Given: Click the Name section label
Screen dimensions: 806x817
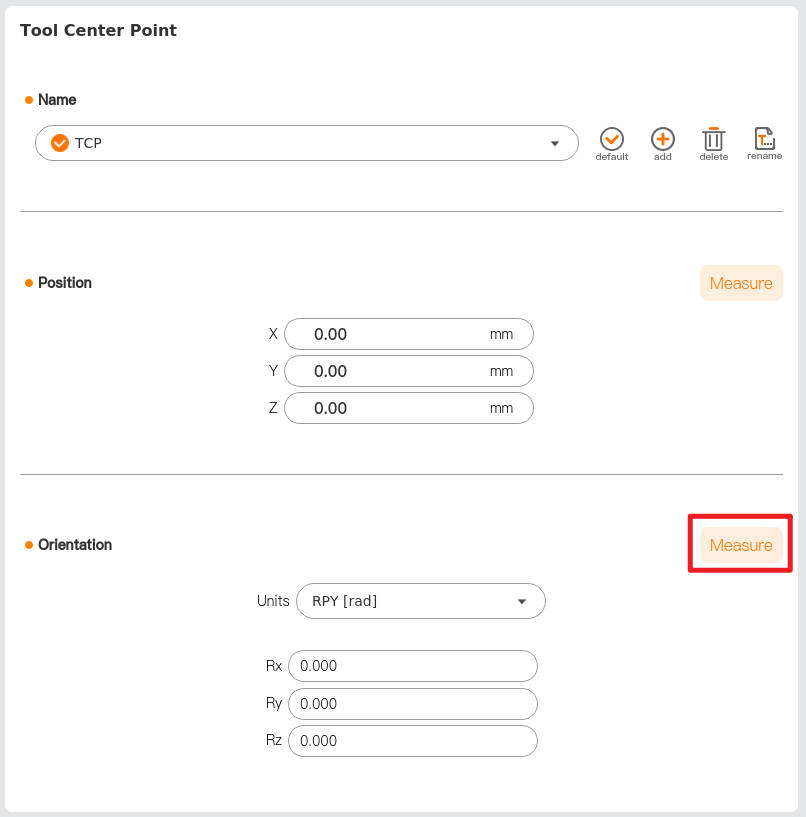Looking at the screenshot, I should click(x=57, y=100).
